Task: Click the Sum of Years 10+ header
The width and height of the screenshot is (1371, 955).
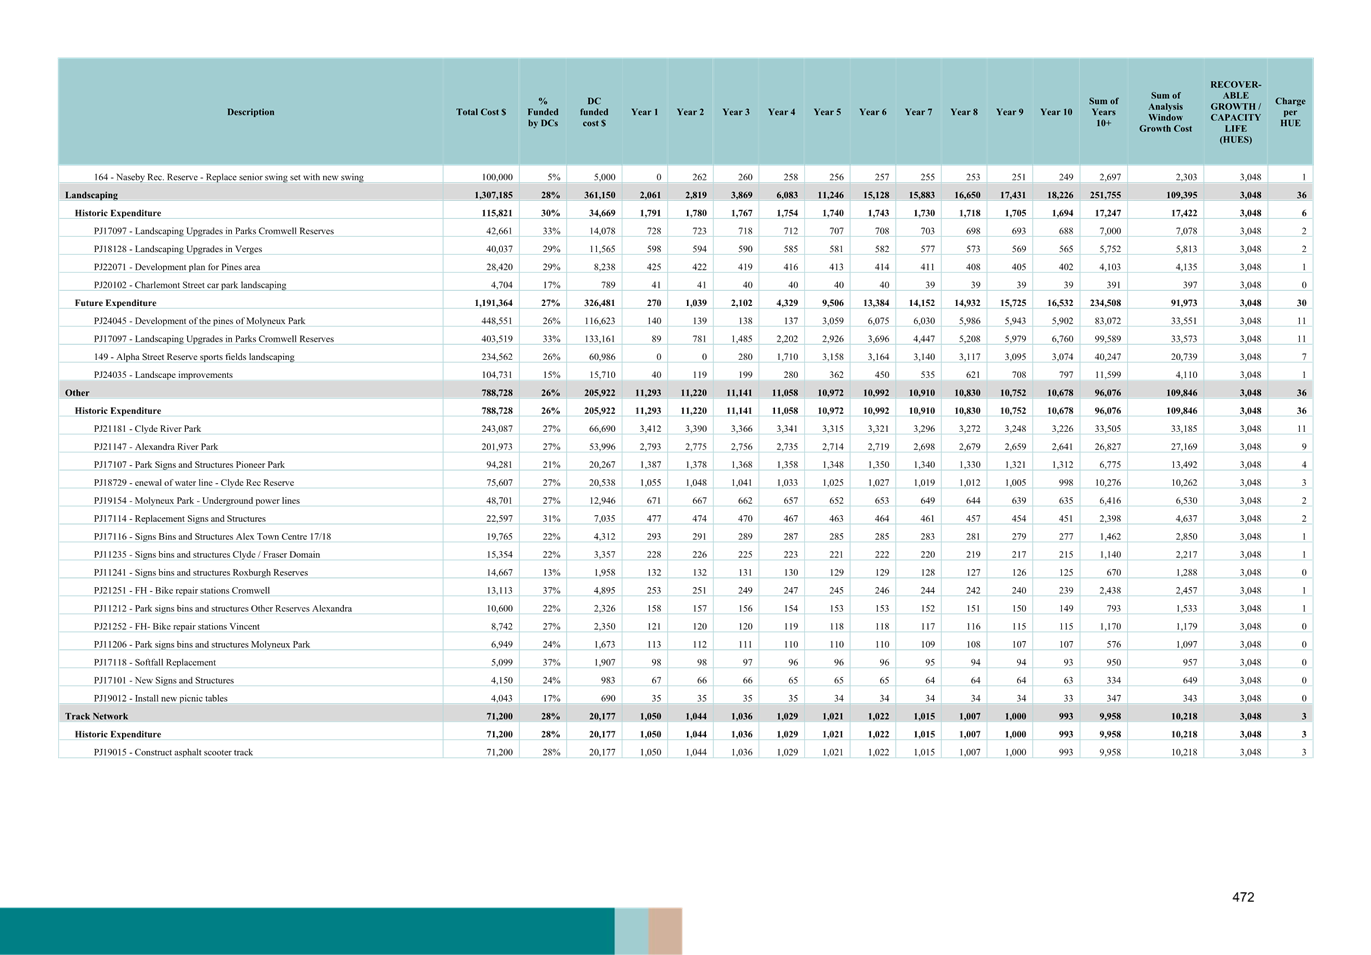Action: [1103, 112]
